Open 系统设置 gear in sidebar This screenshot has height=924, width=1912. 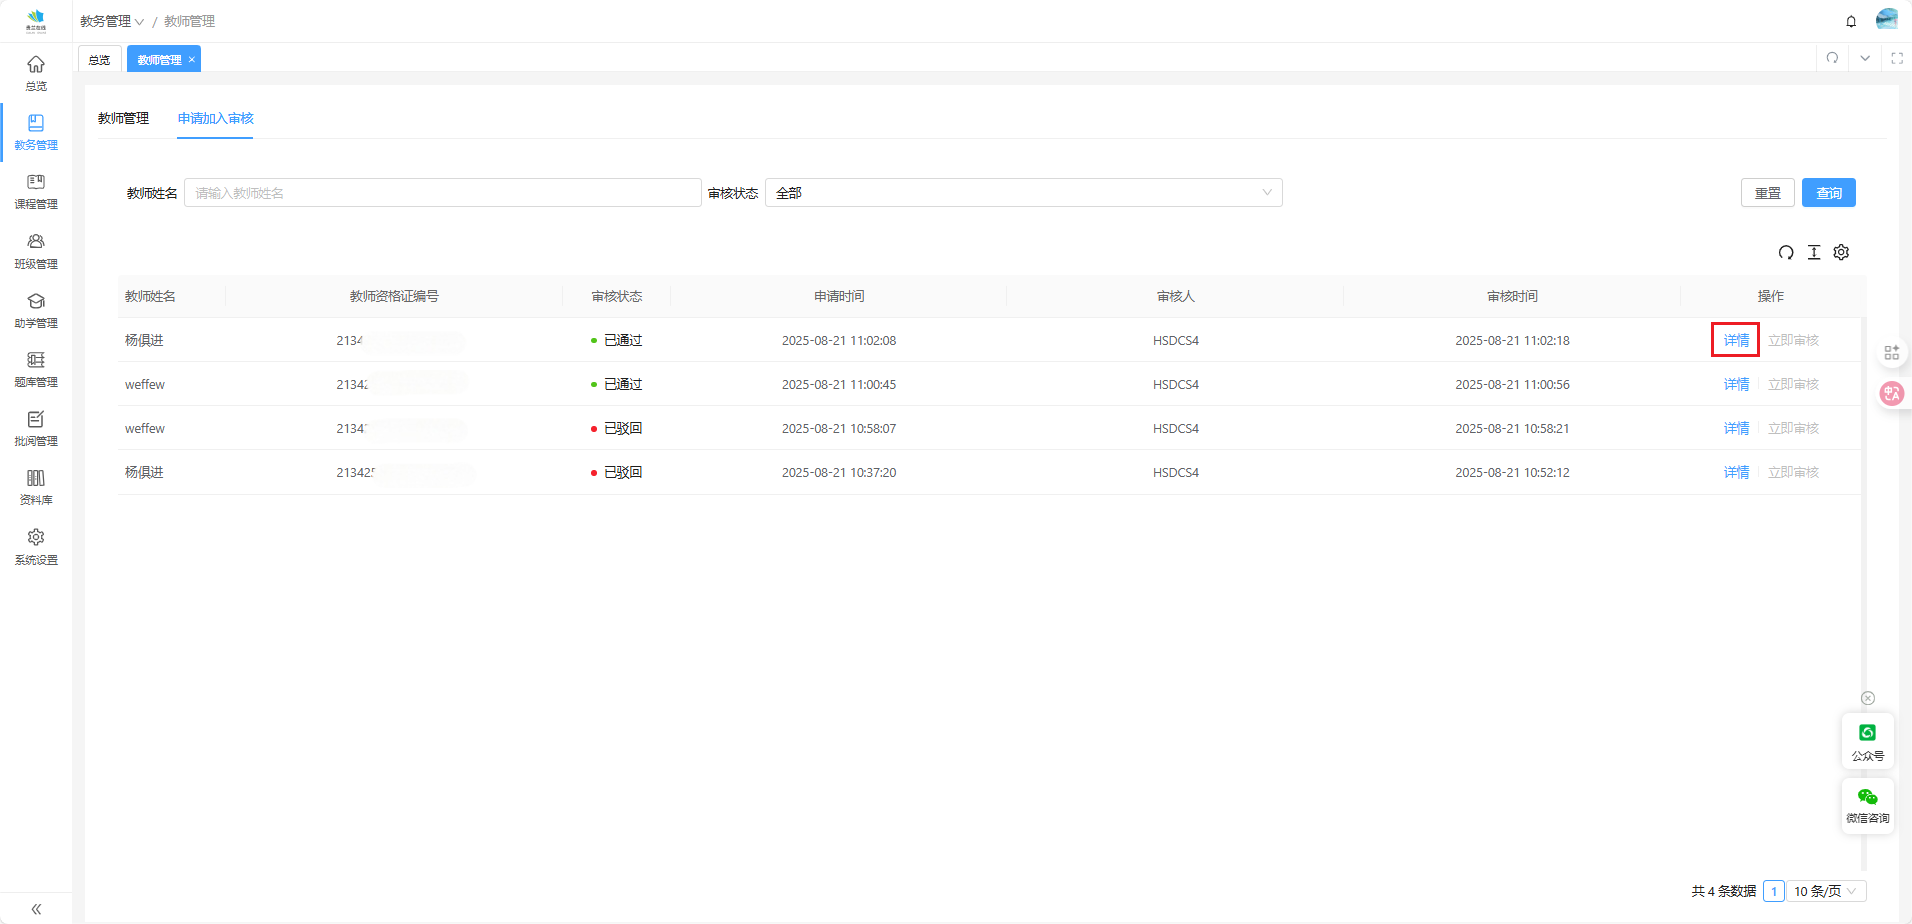pos(36,546)
